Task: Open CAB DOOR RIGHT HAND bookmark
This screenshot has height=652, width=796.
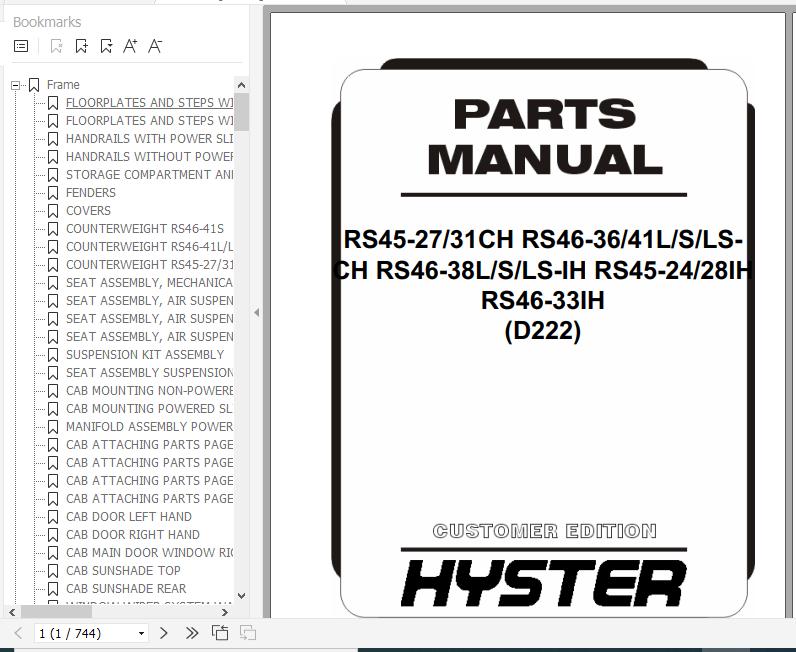Action: point(132,535)
